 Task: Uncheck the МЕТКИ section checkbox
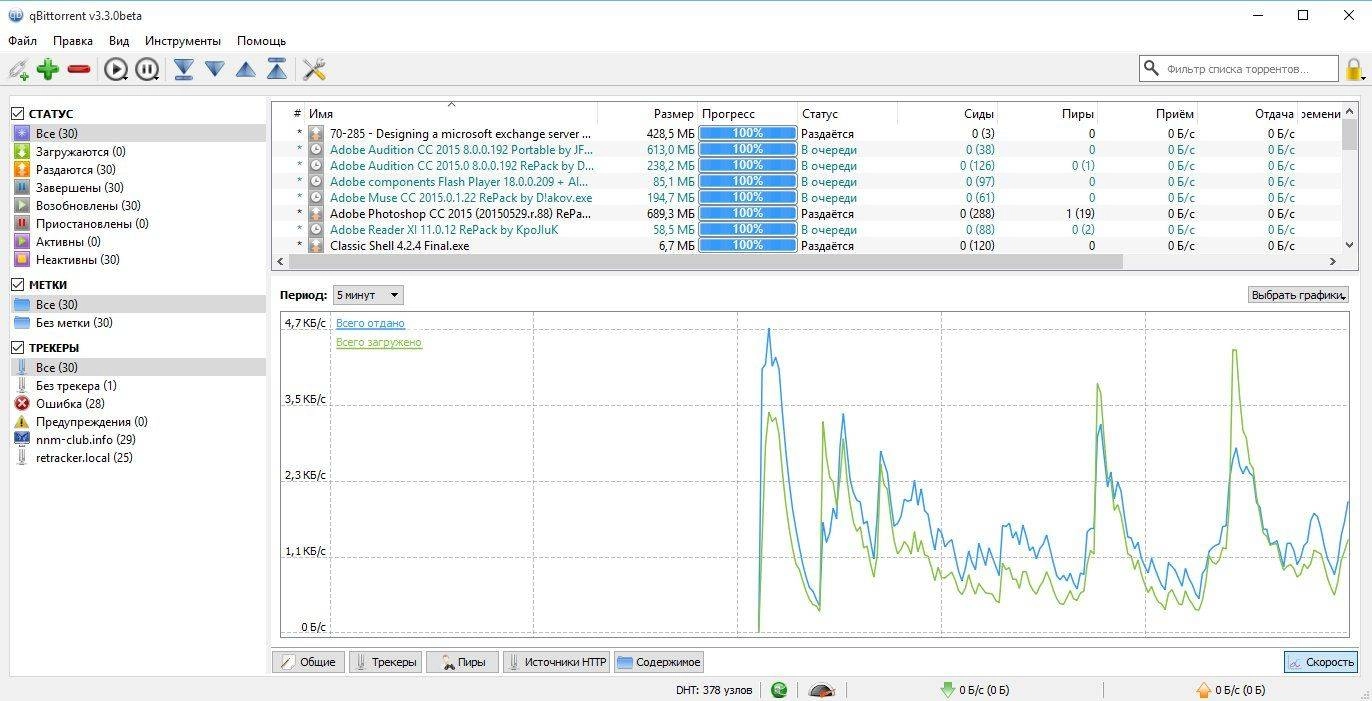17,285
